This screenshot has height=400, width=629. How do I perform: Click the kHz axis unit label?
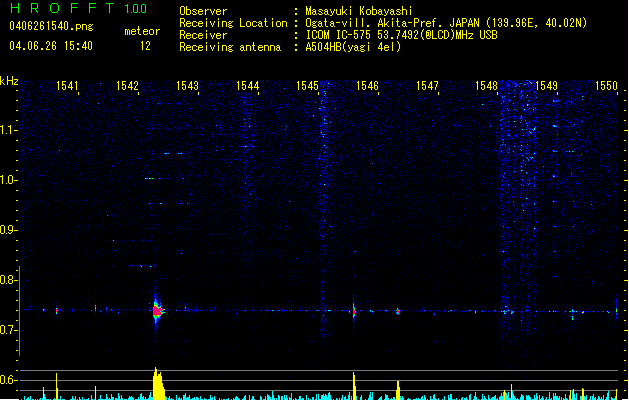click(x=9, y=81)
